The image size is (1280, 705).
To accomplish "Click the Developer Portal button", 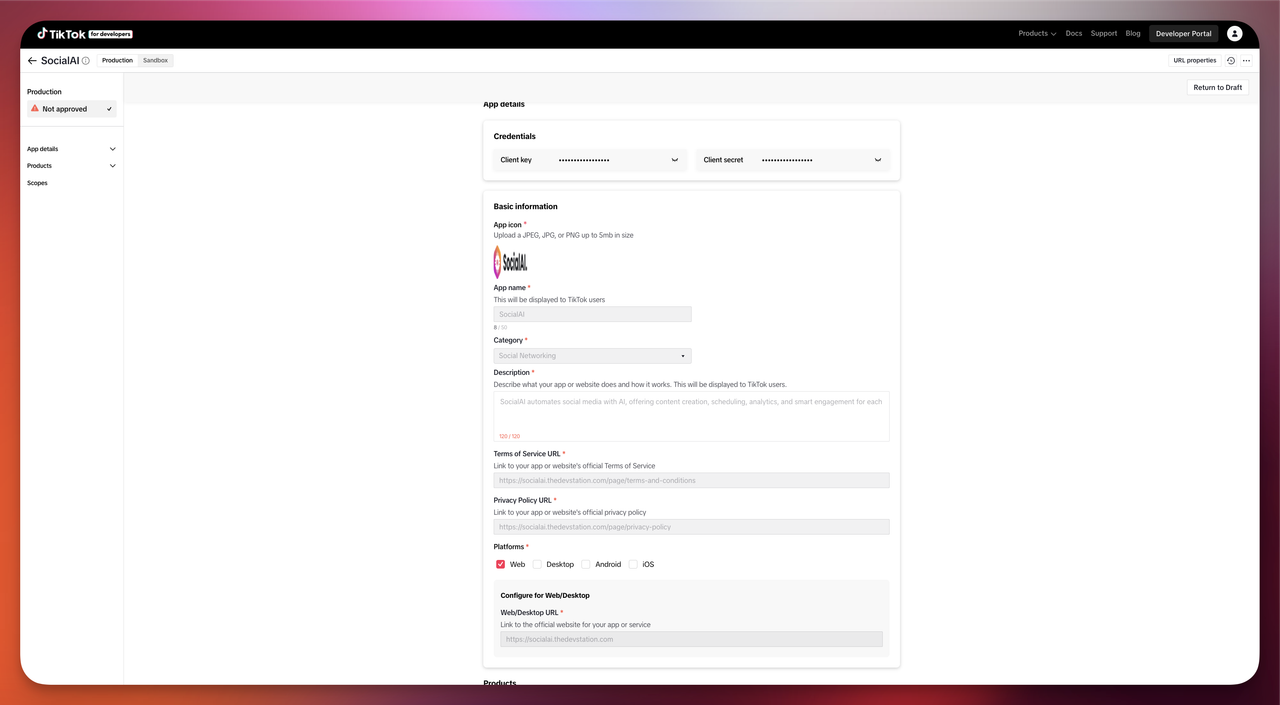I will (x=1184, y=34).
